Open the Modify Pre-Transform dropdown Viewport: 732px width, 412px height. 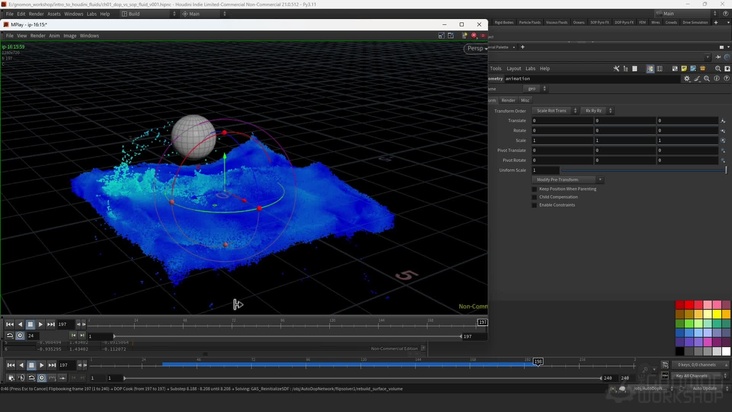point(567,180)
